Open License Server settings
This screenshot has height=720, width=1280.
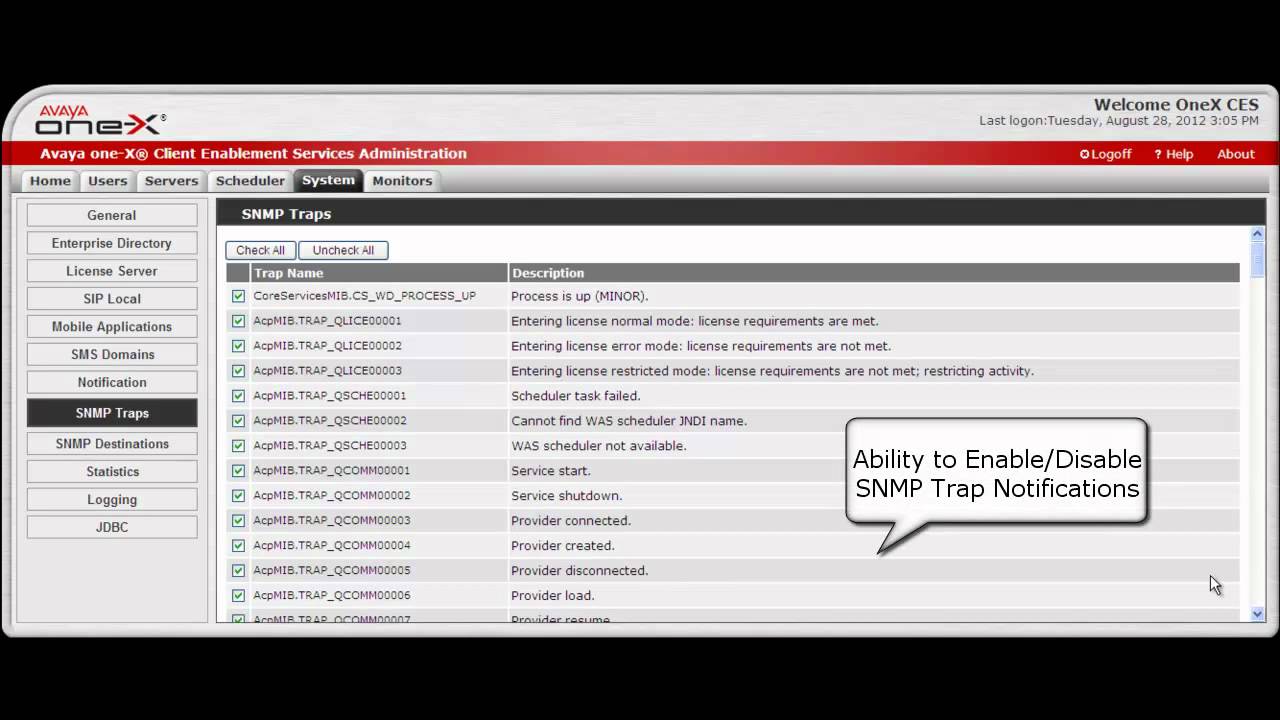pyautogui.click(x=112, y=271)
